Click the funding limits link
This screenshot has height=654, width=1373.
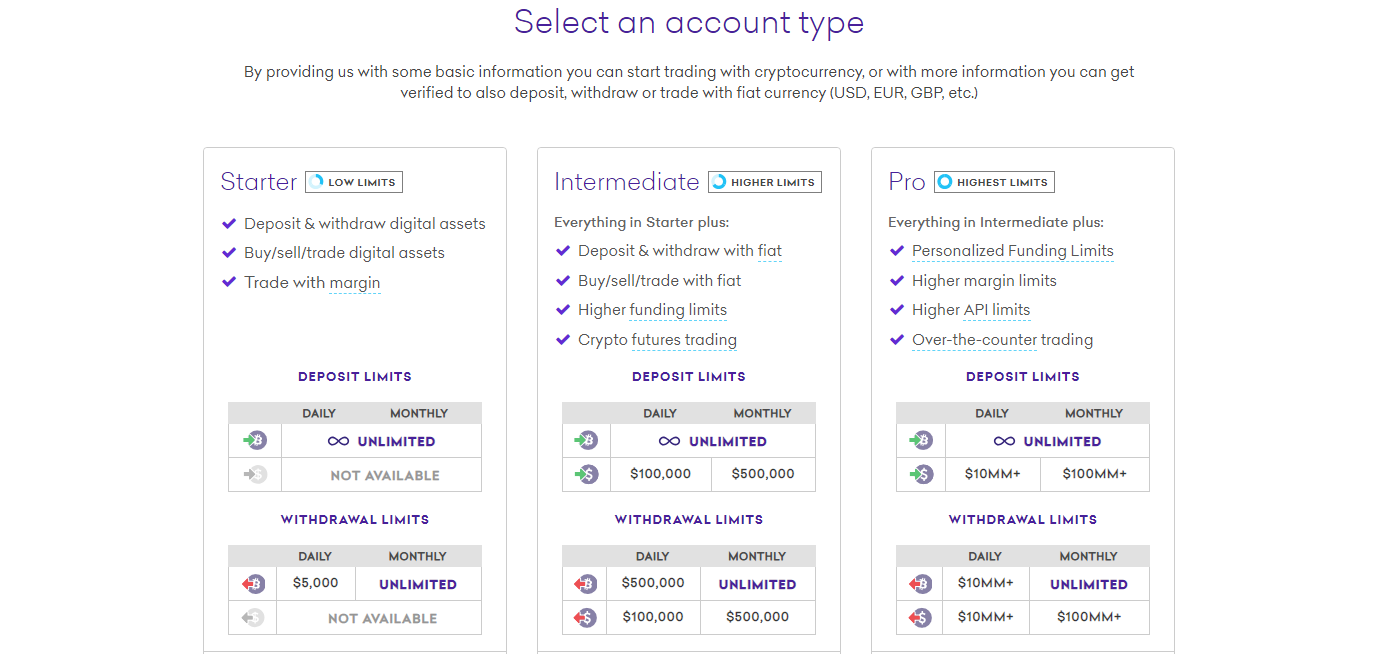tap(678, 310)
